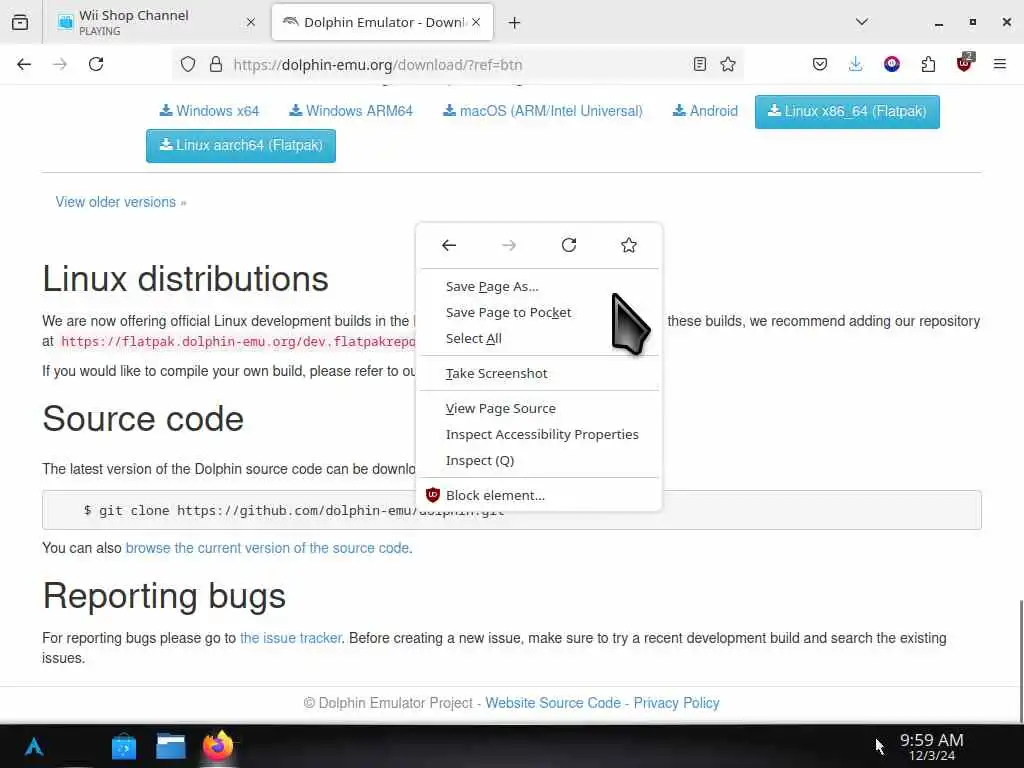Choose Block element… uBlock entry
Viewport: 1024px width, 768px height.
pyautogui.click(x=539, y=495)
